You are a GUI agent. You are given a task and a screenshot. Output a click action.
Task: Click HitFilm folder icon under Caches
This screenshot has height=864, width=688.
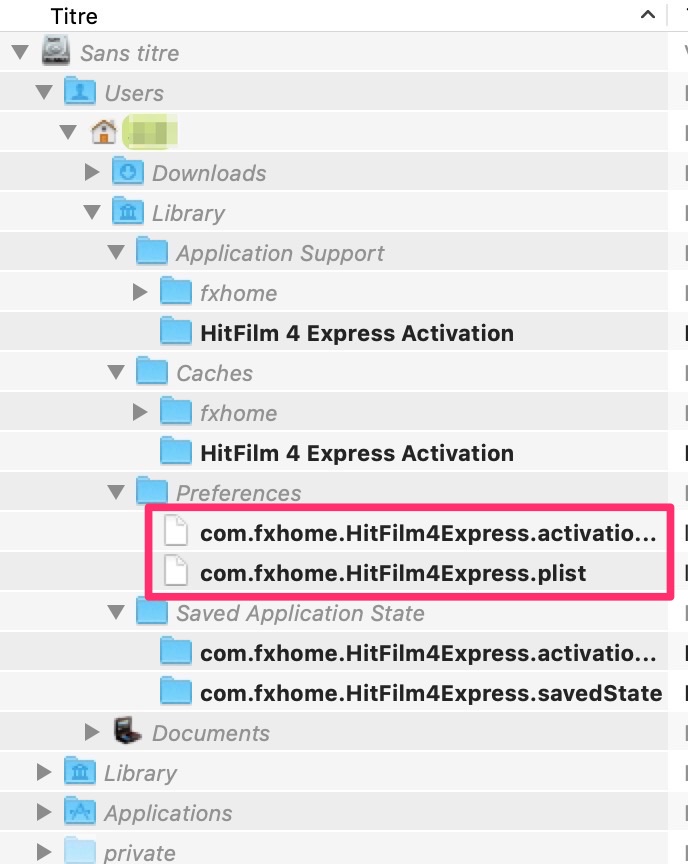coord(176,451)
